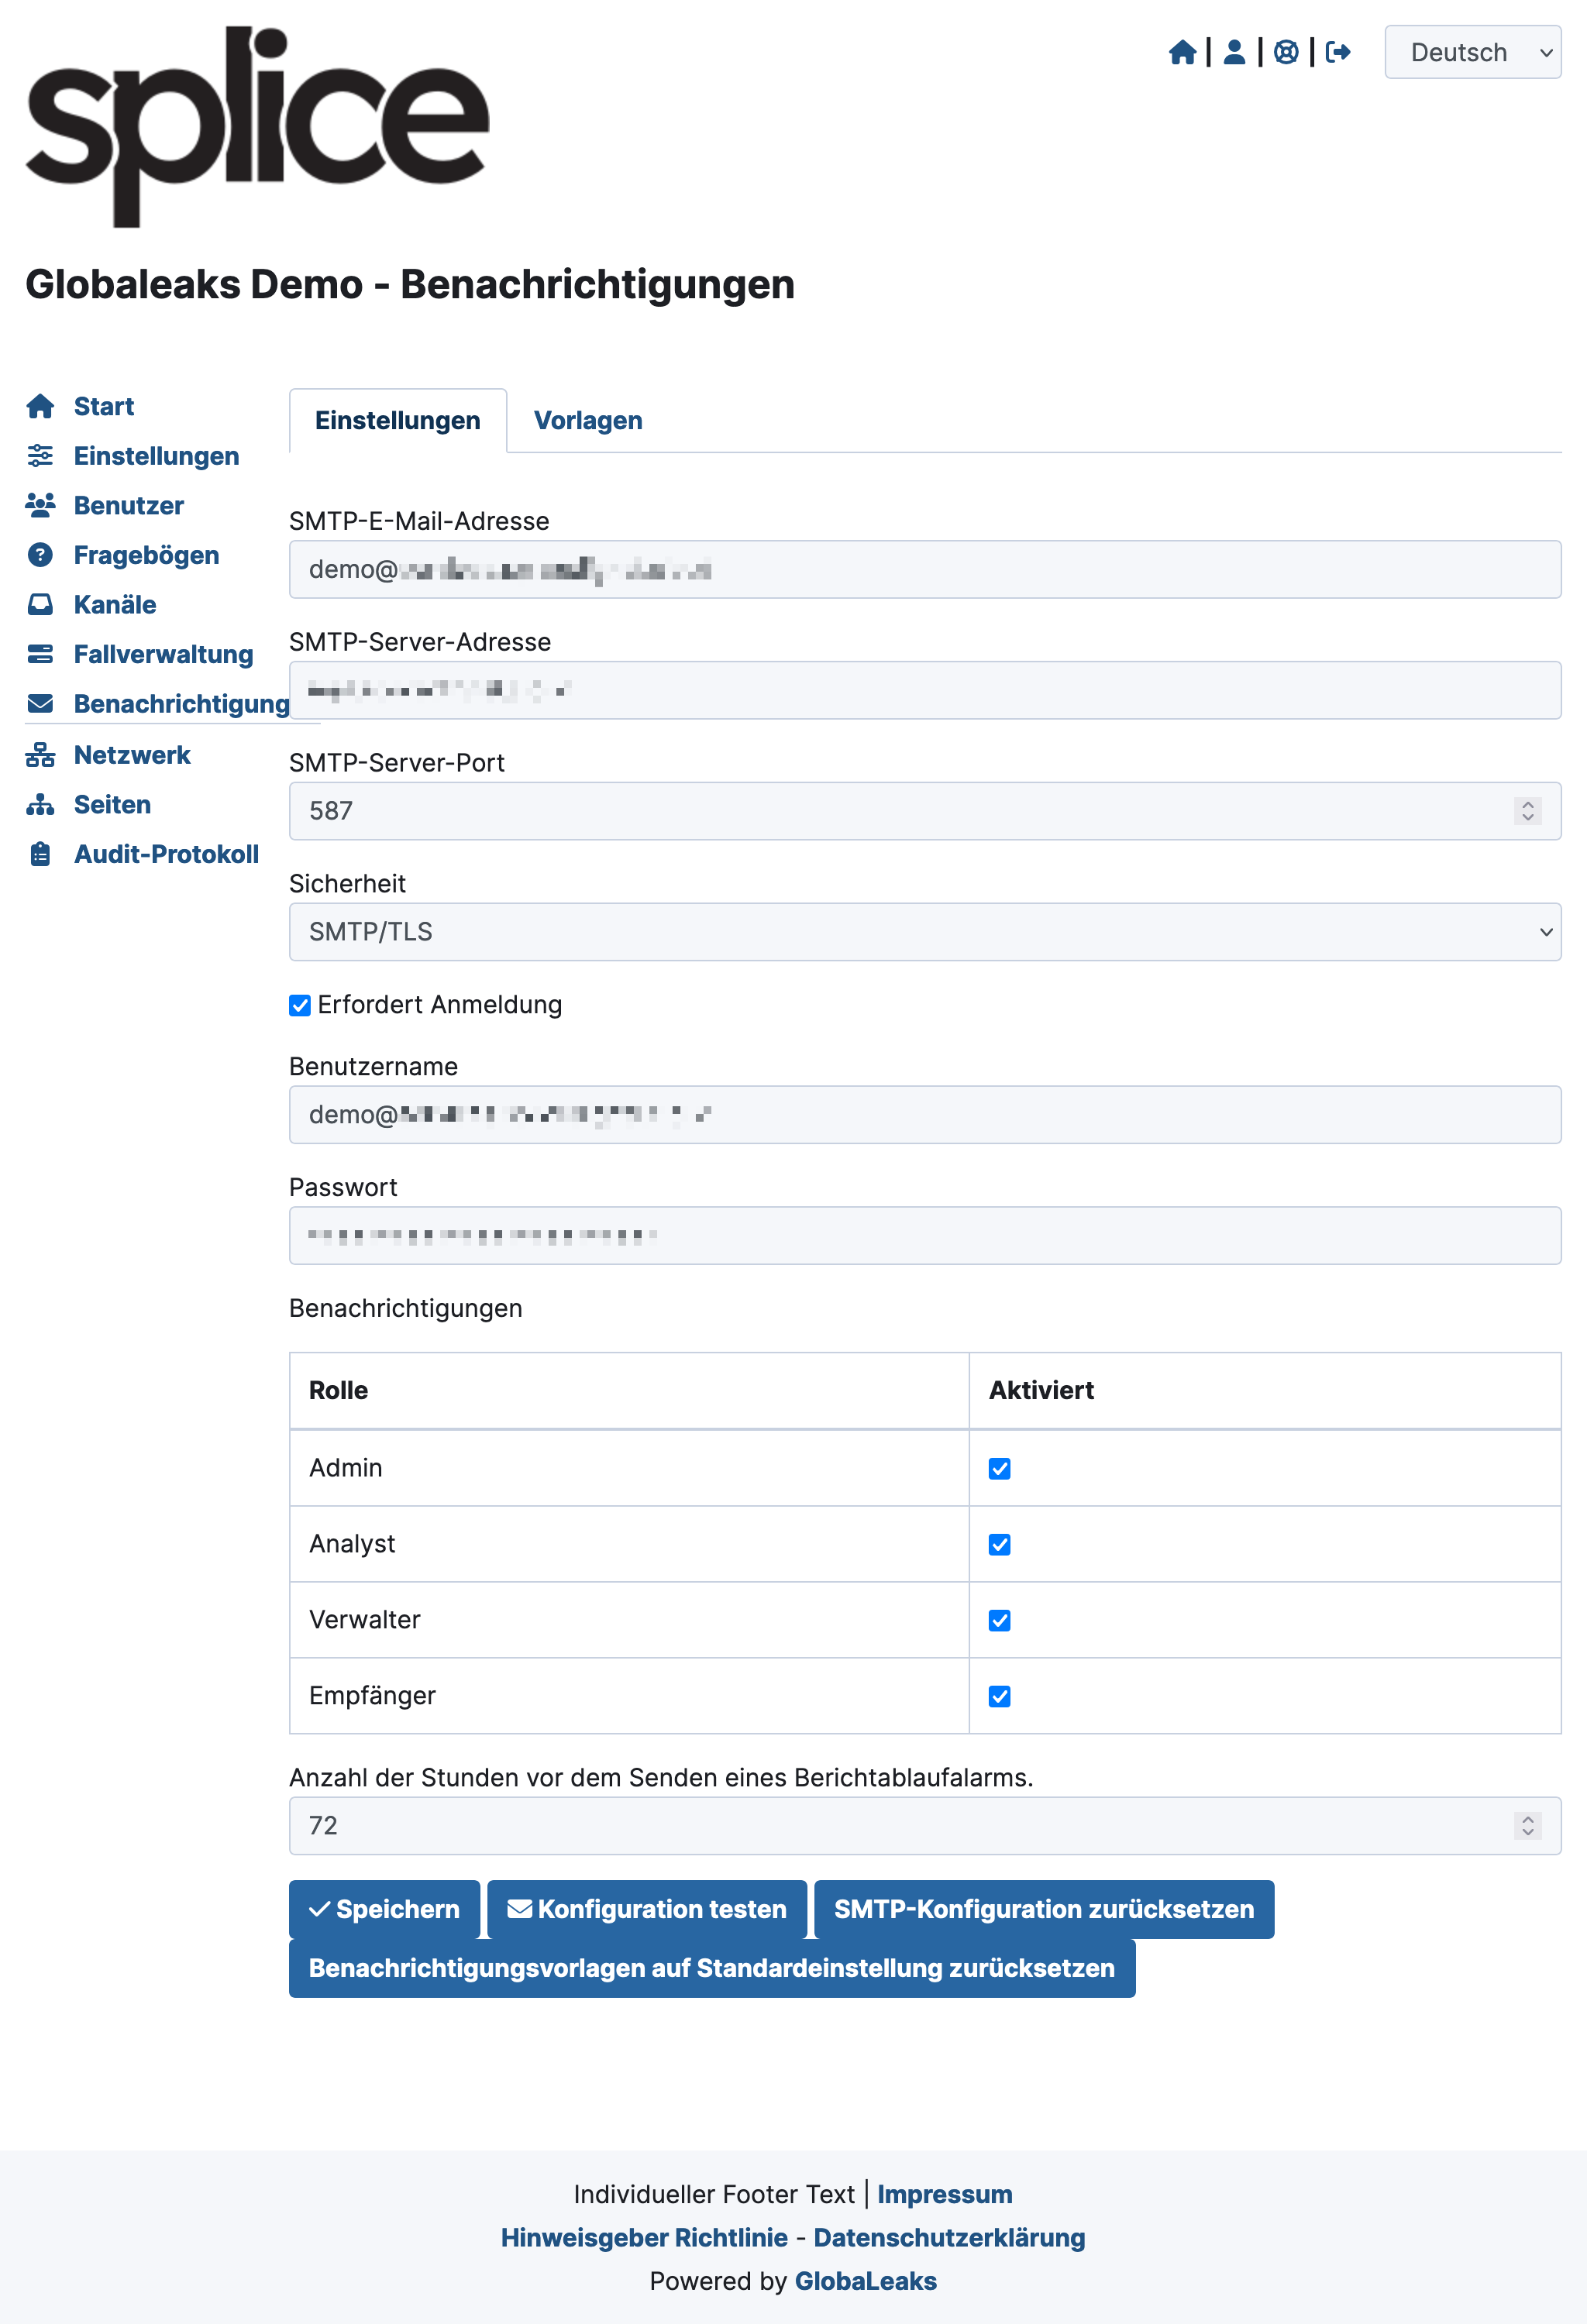This screenshot has width=1587, height=2324.
Task: Click the Analyst table cell
Action: (x=629, y=1544)
